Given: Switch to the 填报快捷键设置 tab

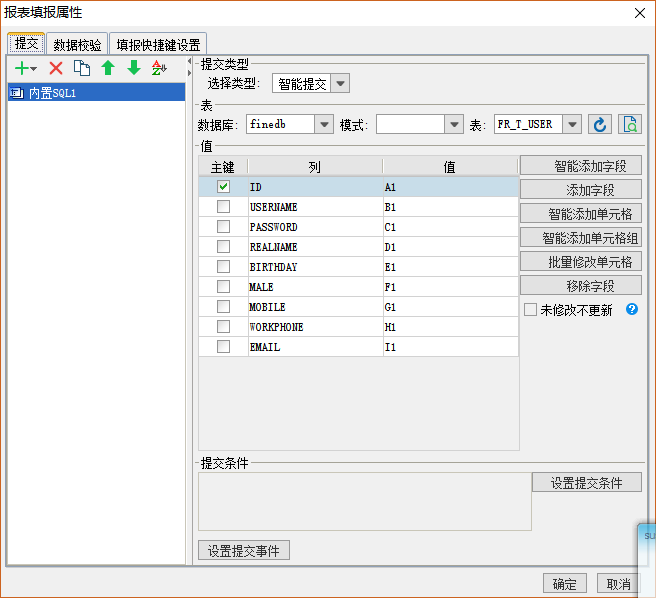Looking at the screenshot, I should (158, 44).
